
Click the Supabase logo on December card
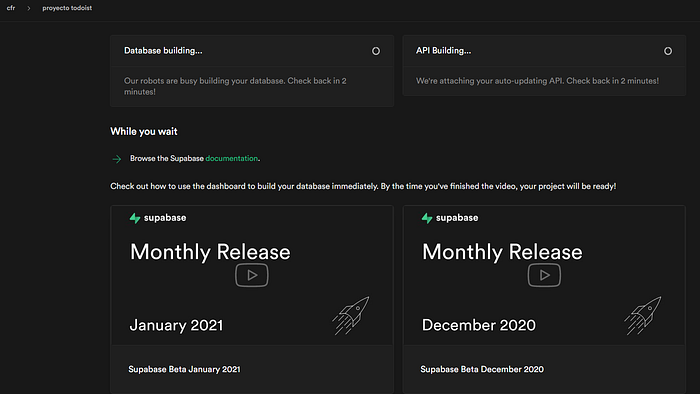(x=450, y=218)
